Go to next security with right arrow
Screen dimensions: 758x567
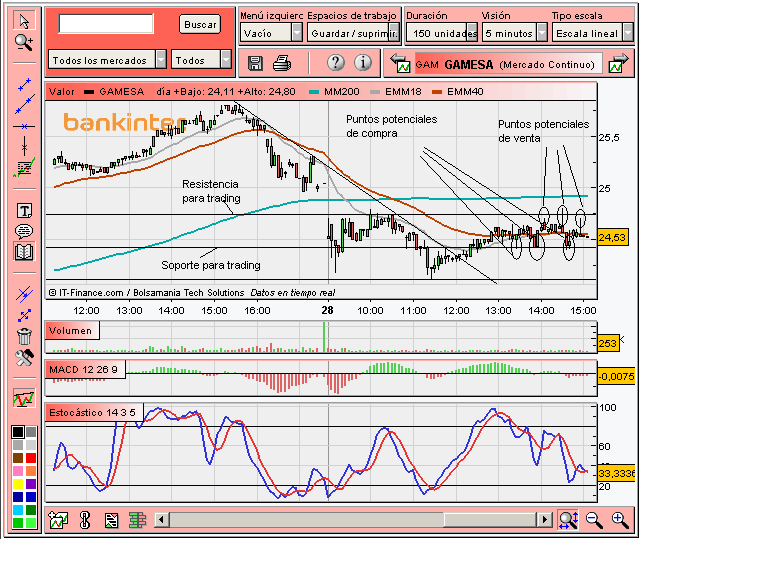point(619,63)
